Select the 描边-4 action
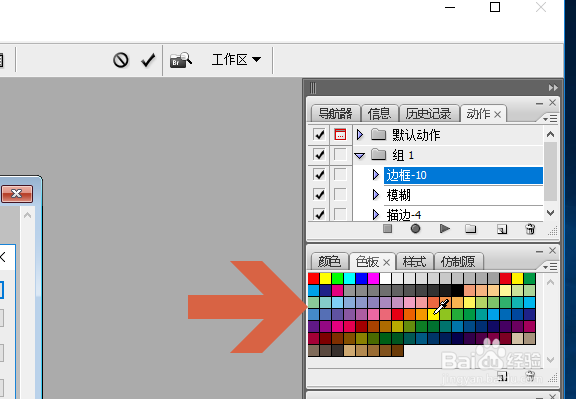 click(463, 214)
